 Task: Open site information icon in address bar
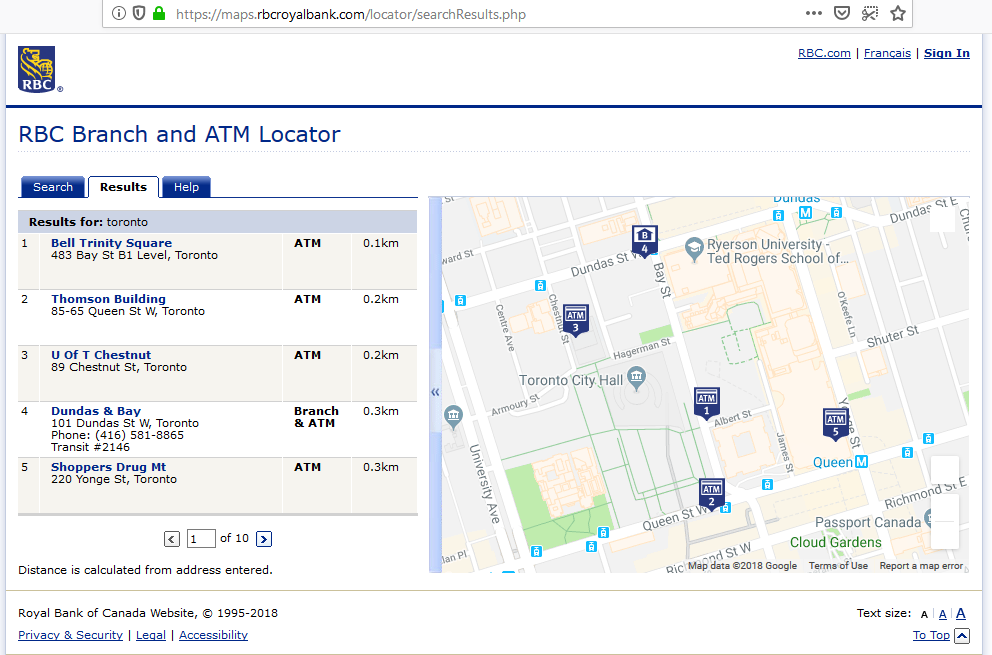pyautogui.click(x=119, y=13)
